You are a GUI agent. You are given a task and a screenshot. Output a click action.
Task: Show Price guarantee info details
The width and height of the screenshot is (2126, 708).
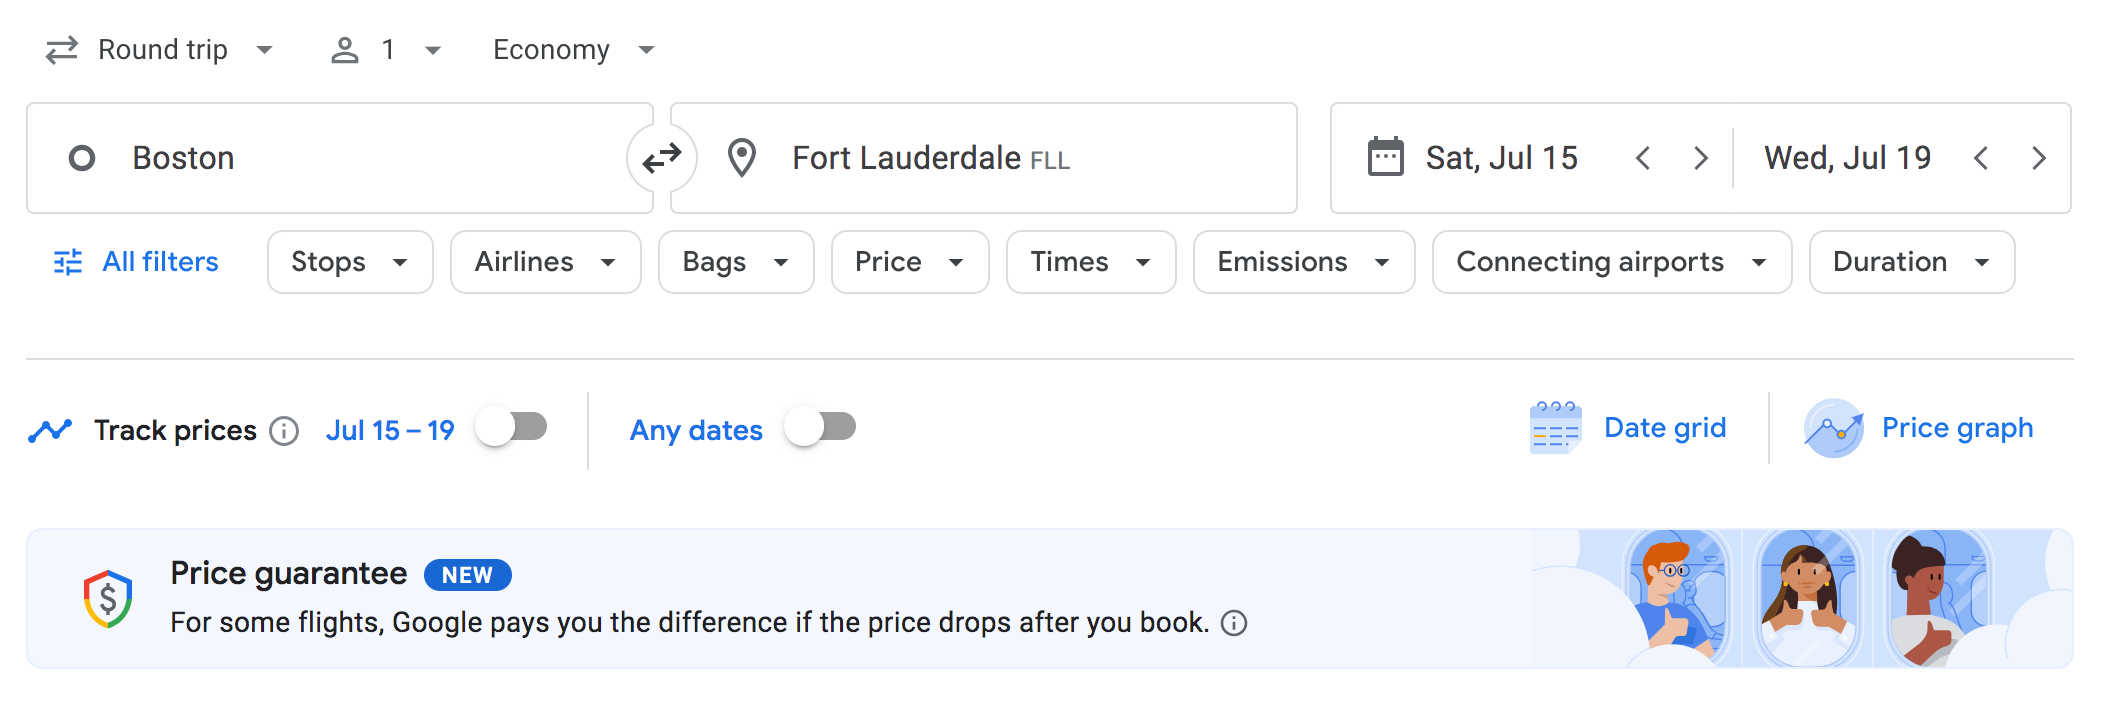[1235, 623]
